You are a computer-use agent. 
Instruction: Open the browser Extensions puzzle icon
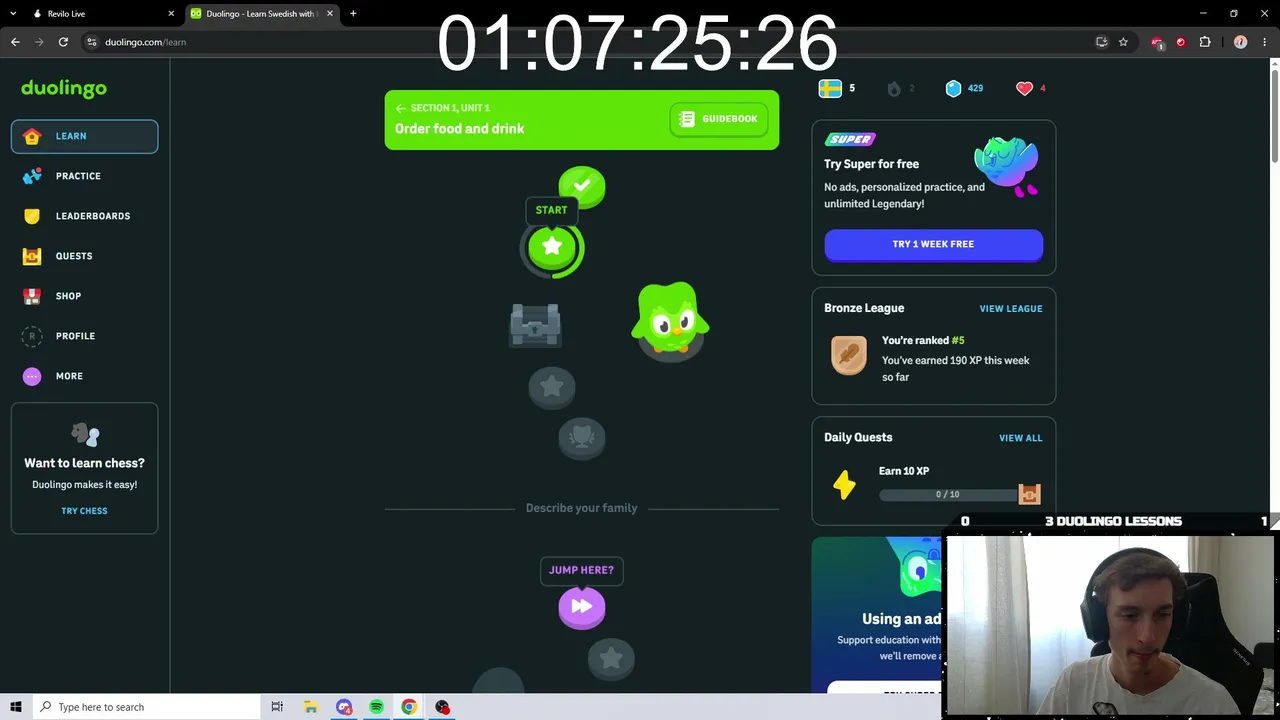point(1205,42)
